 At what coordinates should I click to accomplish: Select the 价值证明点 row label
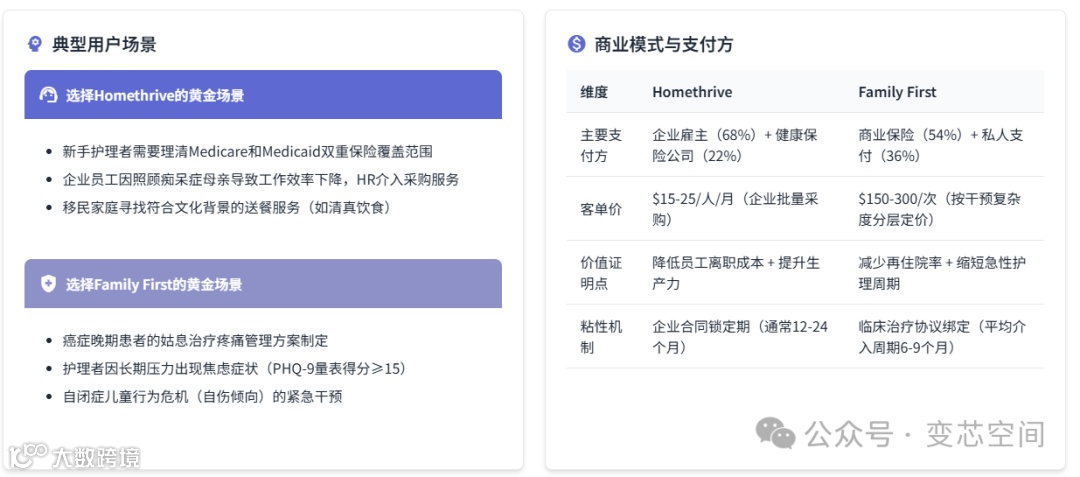601,273
